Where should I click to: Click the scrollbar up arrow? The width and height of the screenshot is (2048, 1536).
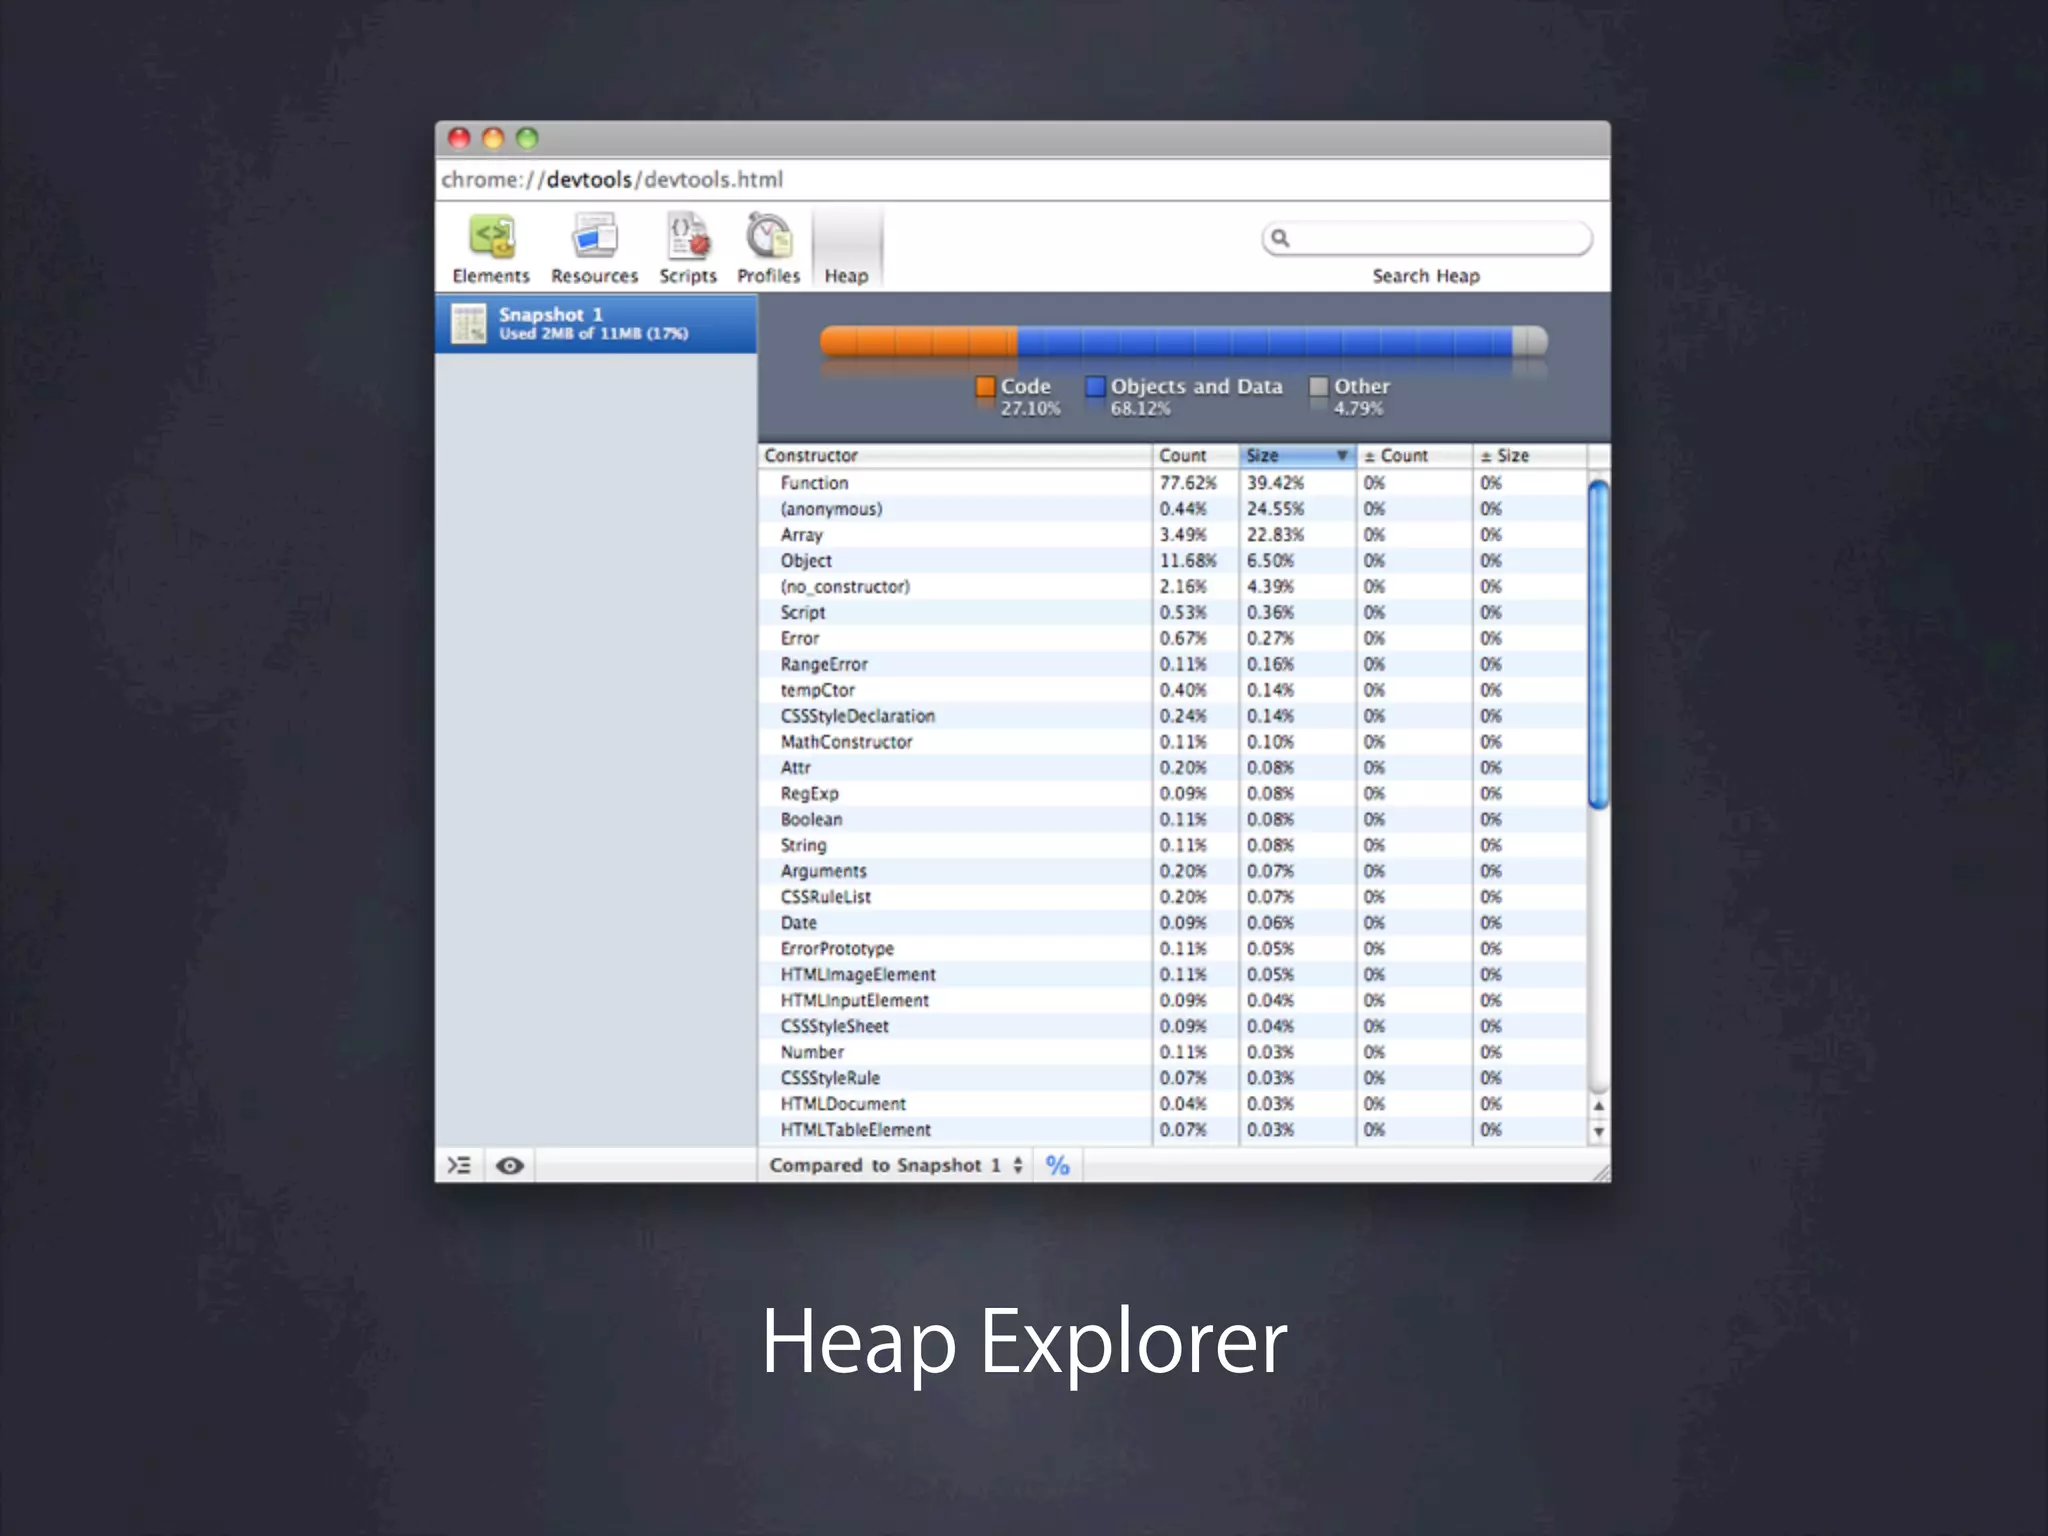point(1598,1106)
